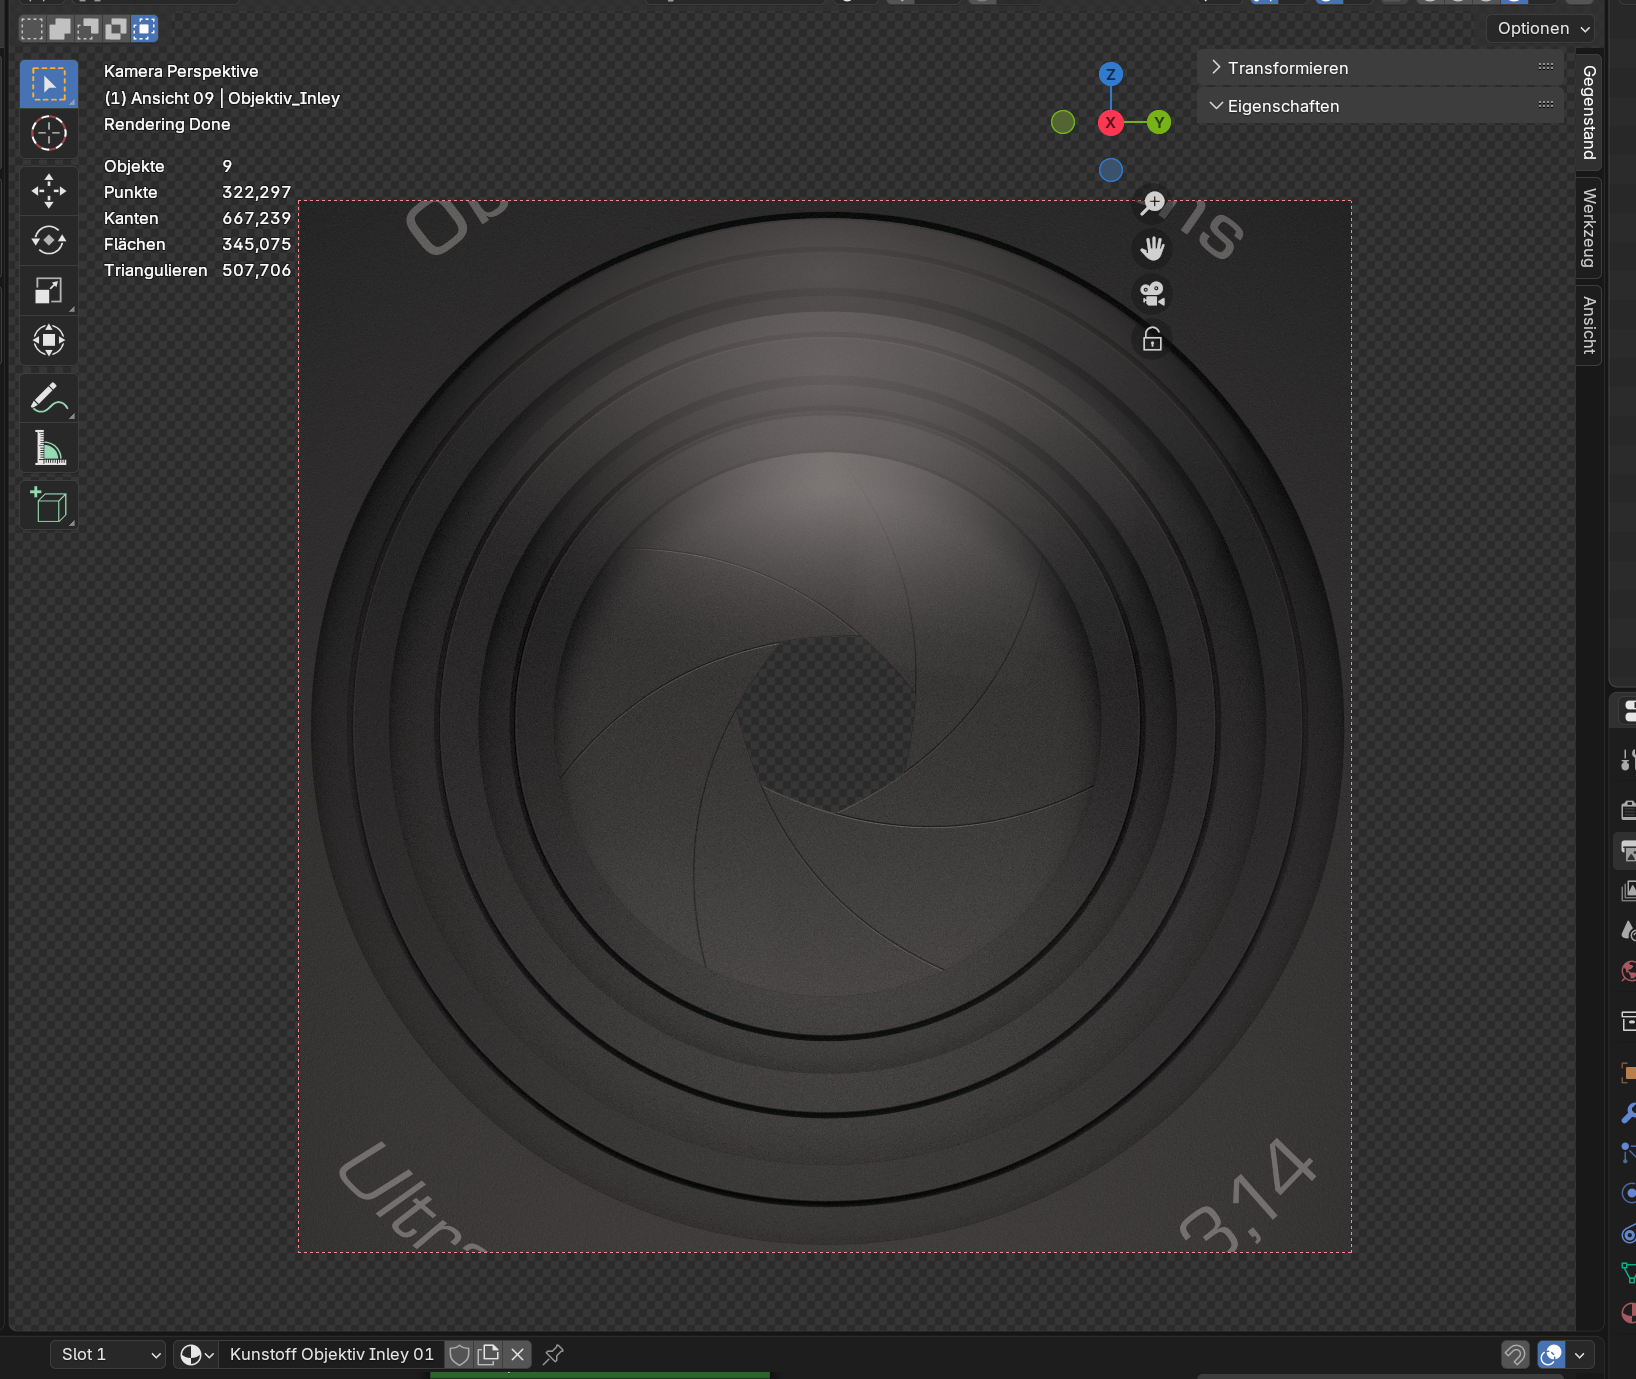Edit the Kunstoff Objektiv Inley 01 name field
Viewport: 1636px width, 1379px height.
331,1354
